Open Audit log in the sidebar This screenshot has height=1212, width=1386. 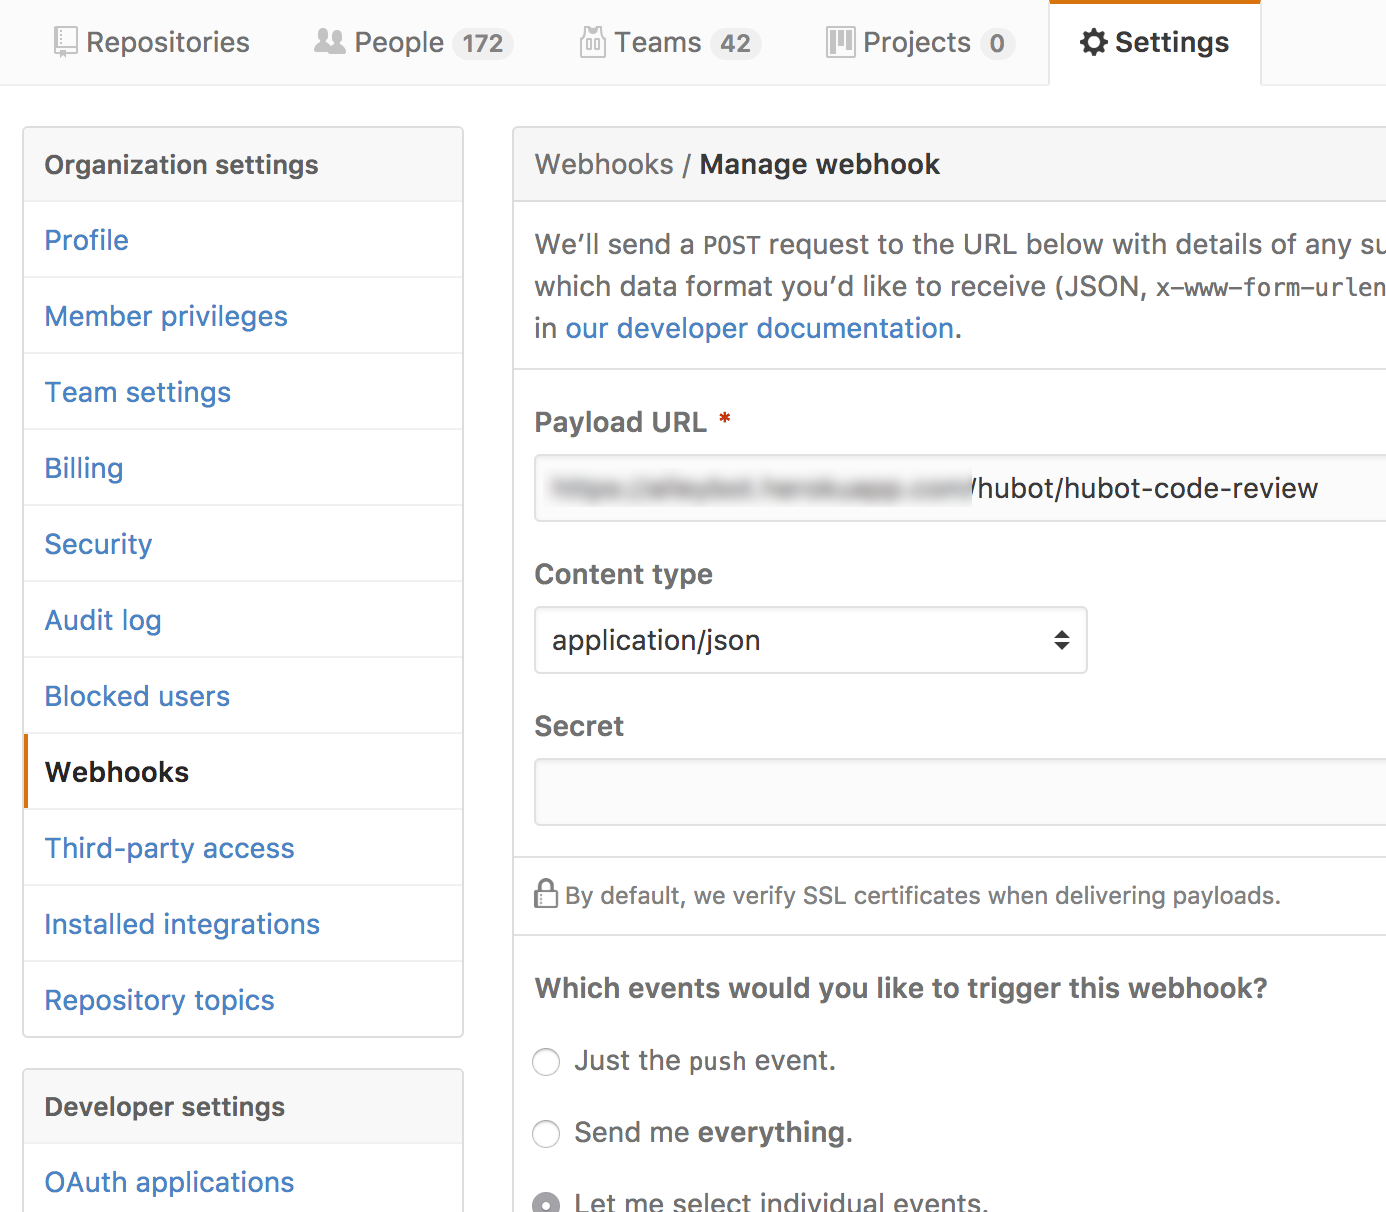tap(103, 620)
